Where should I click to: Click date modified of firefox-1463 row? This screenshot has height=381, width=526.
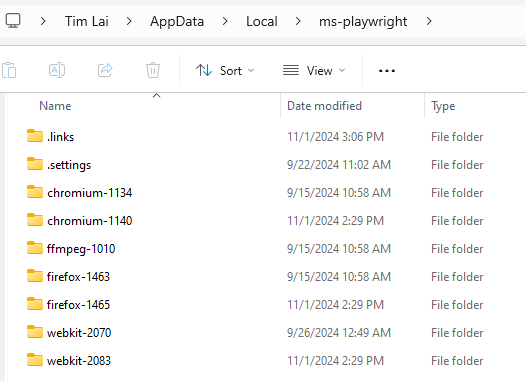[x=339, y=277]
